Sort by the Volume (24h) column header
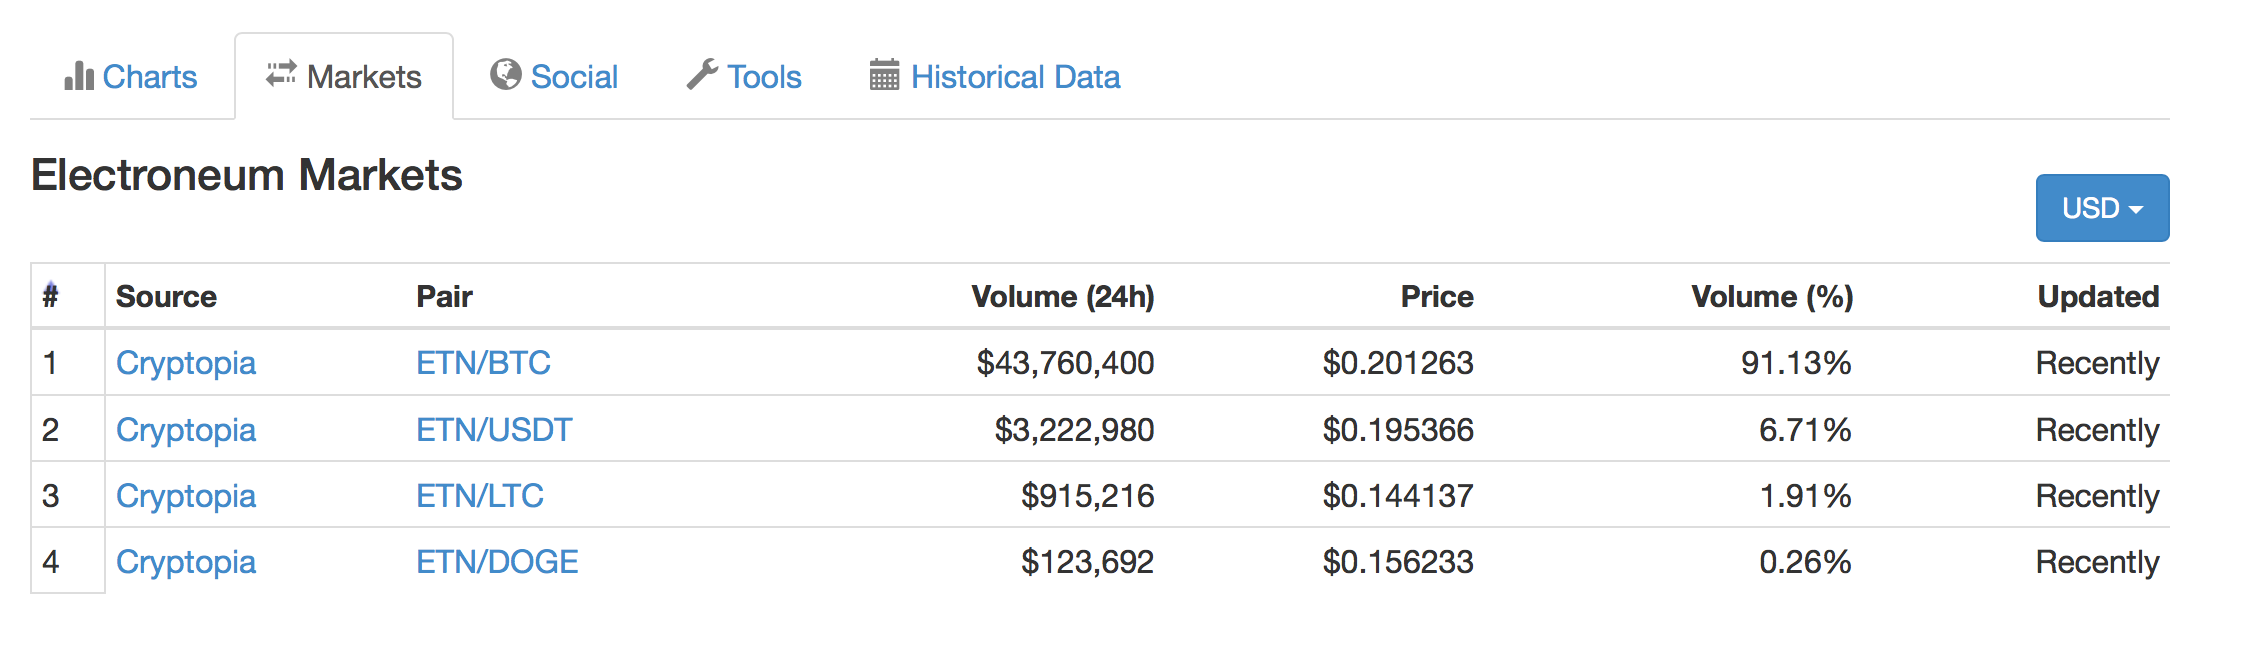The width and height of the screenshot is (2250, 666). pos(1062,297)
